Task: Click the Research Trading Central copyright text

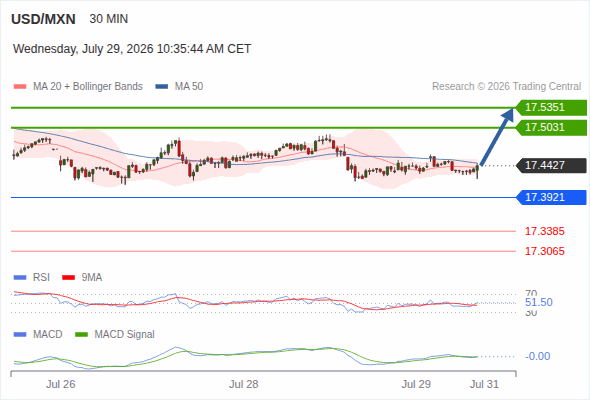Action: tap(506, 87)
